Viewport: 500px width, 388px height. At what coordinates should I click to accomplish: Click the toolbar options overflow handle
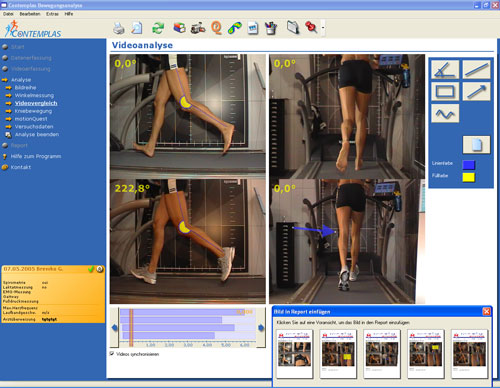coord(323,28)
